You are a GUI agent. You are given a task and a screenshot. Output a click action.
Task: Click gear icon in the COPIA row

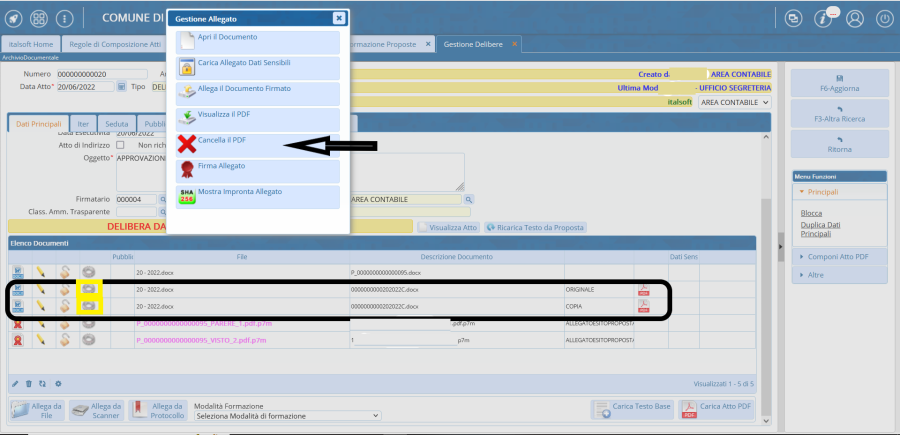click(x=89, y=306)
